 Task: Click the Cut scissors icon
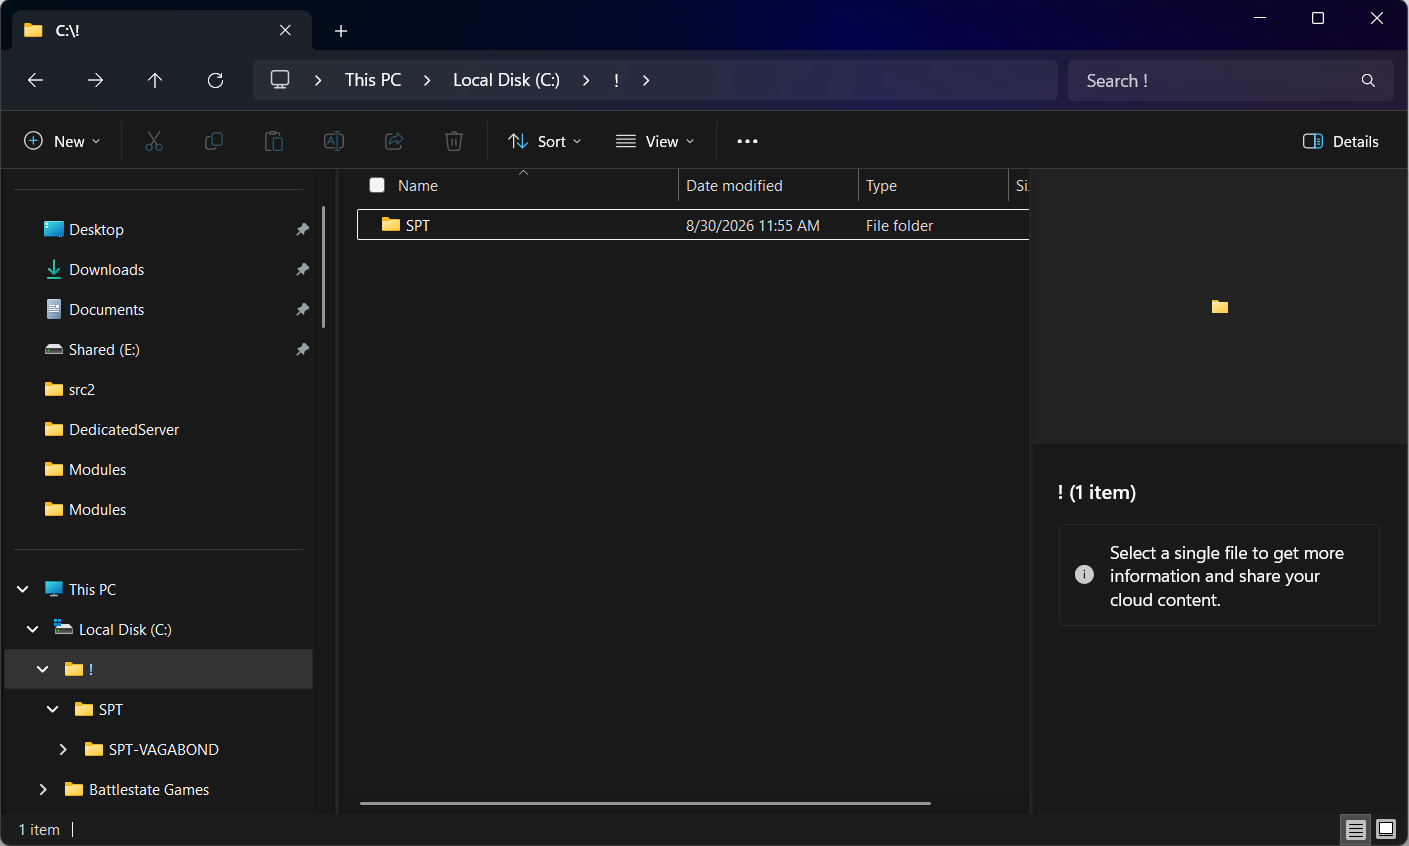coord(154,141)
